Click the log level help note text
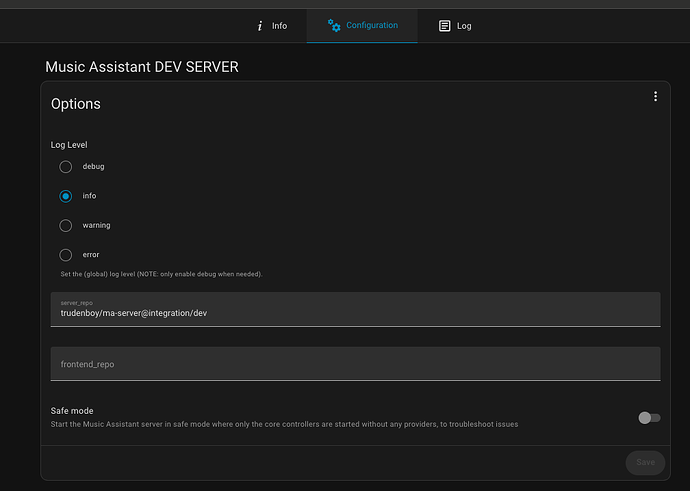The width and height of the screenshot is (690, 491). [x=161, y=274]
